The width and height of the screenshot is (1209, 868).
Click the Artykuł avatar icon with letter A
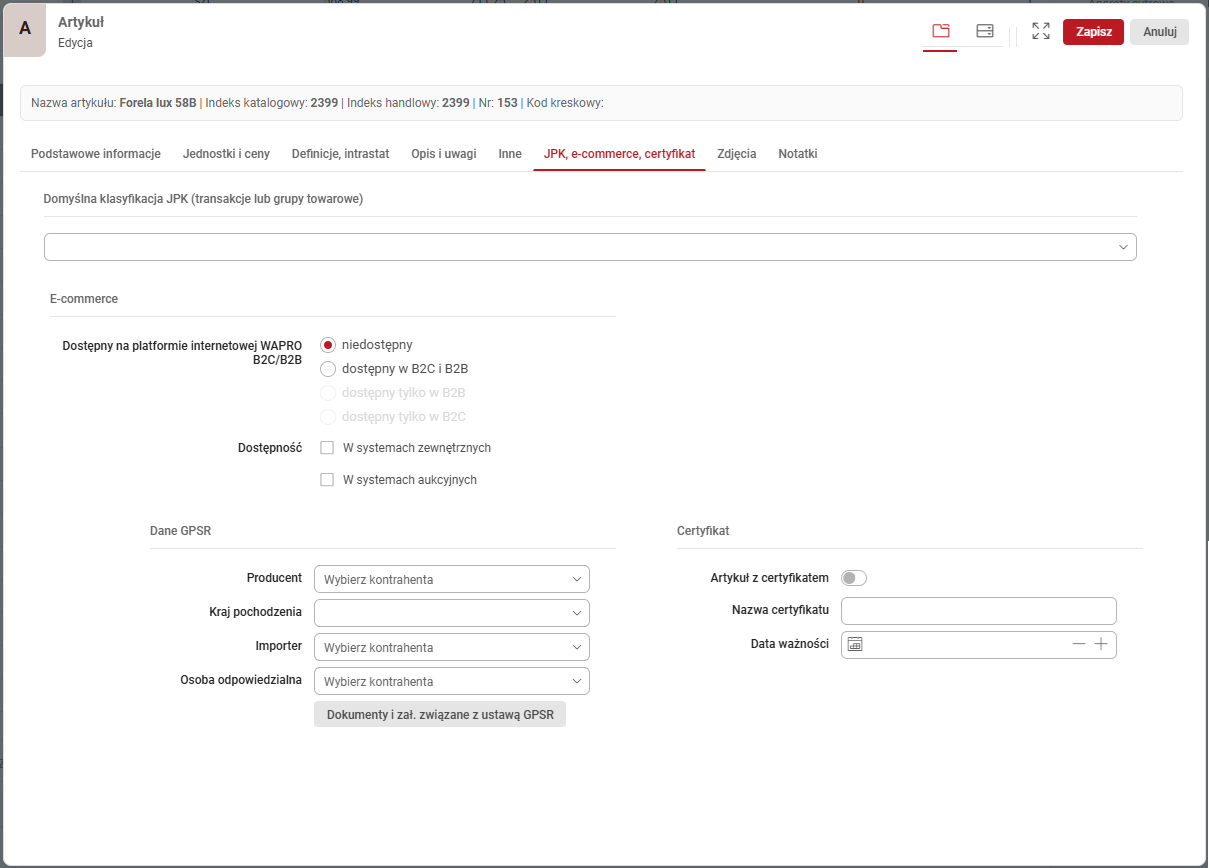[25, 29]
